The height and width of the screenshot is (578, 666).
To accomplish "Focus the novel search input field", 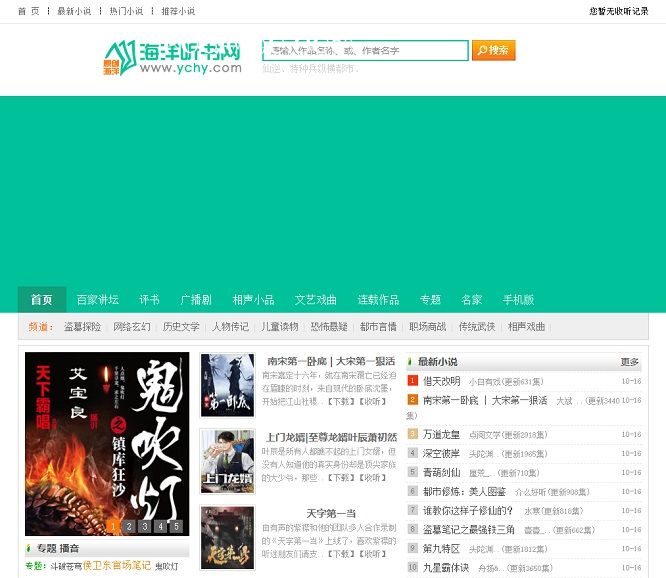I will point(364,50).
